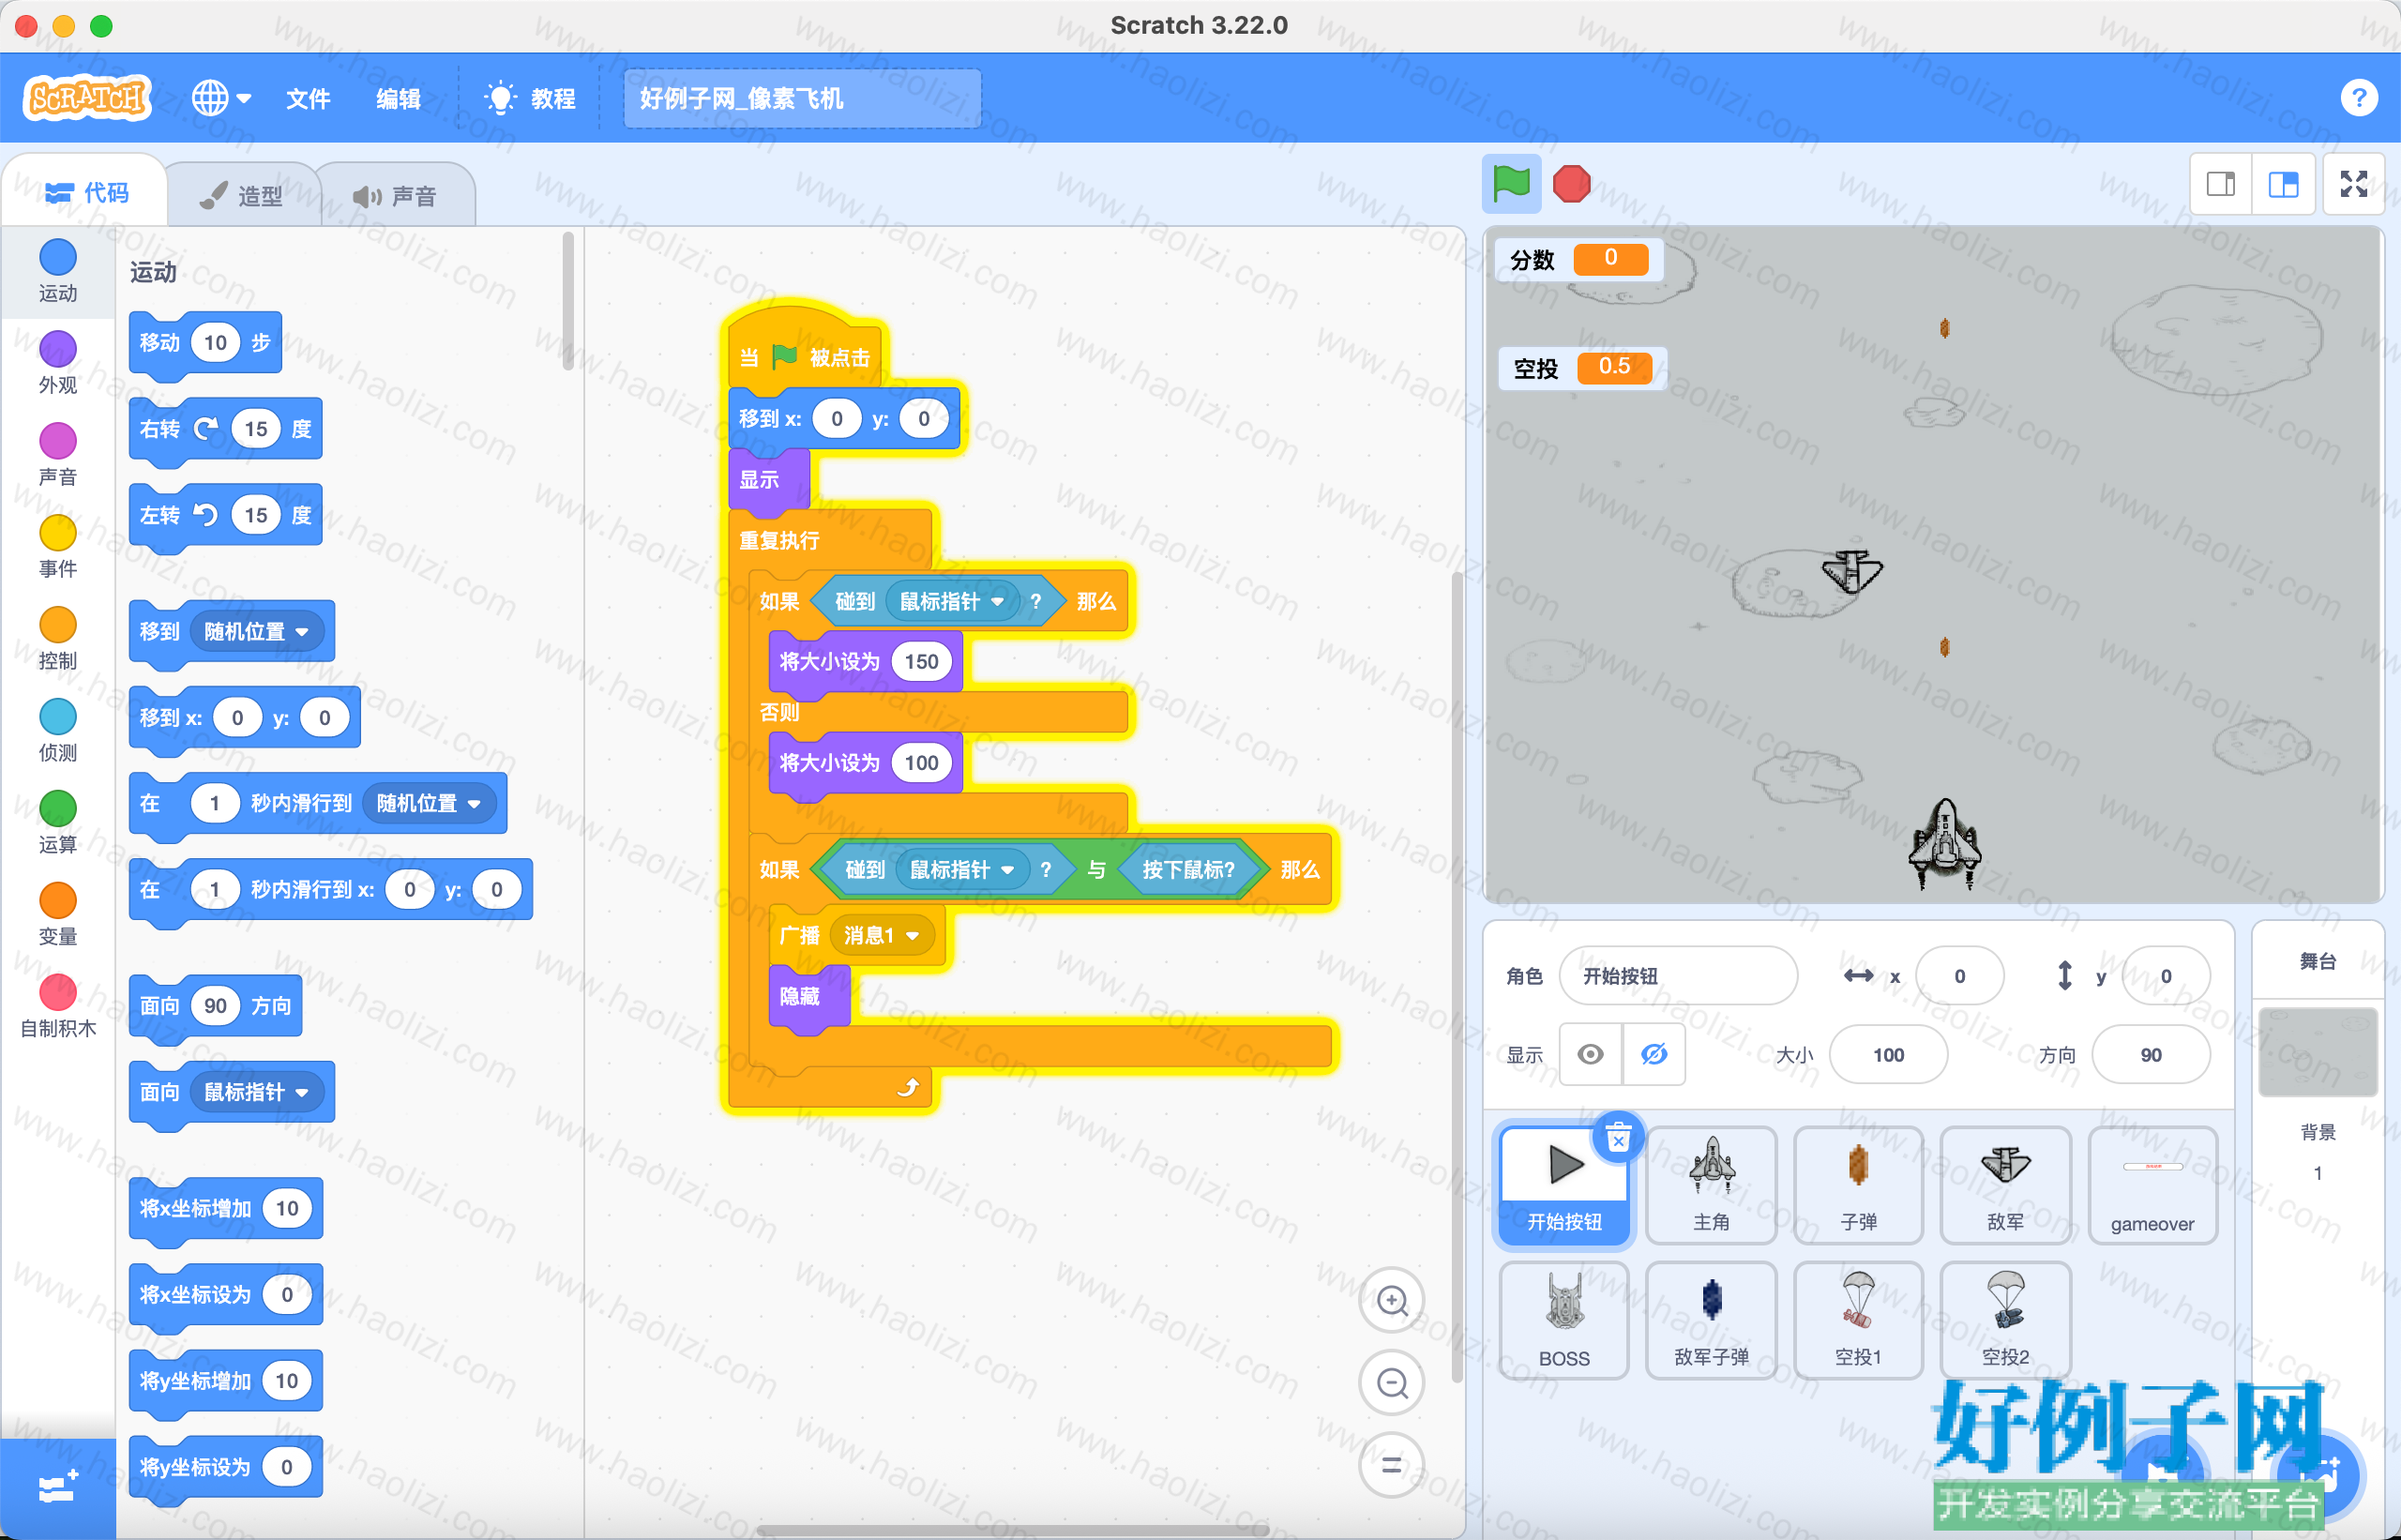Open the 编辑 menu

[x=398, y=98]
